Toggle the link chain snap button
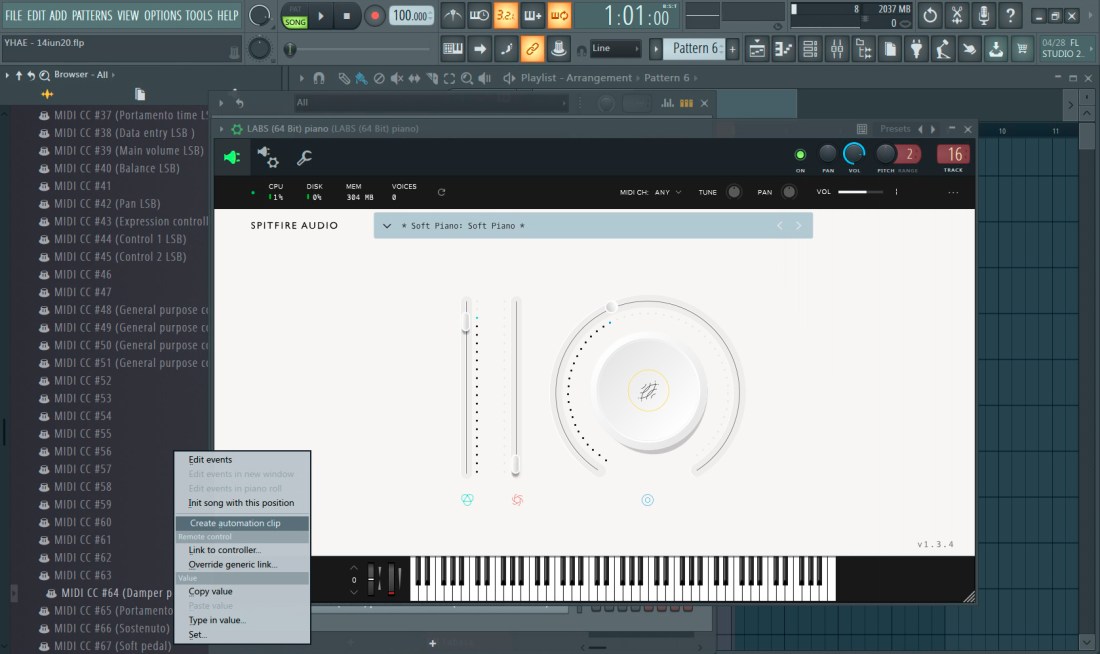This screenshot has width=1100, height=654. click(x=533, y=49)
